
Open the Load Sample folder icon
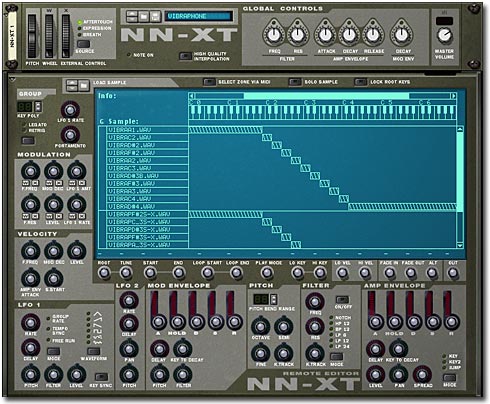point(84,86)
